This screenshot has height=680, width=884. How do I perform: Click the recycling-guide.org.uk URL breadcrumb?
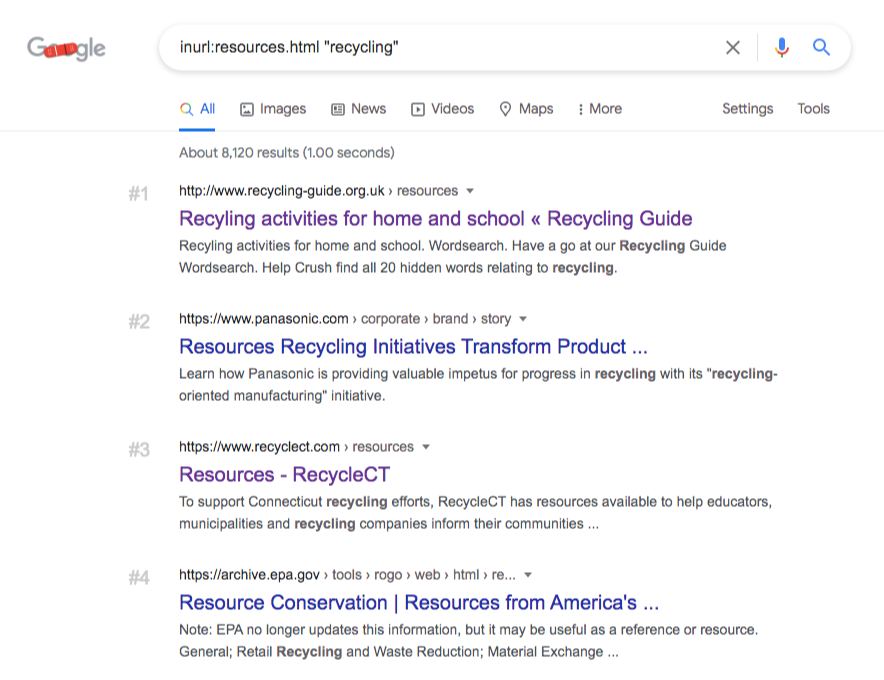click(x=319, y=191)
